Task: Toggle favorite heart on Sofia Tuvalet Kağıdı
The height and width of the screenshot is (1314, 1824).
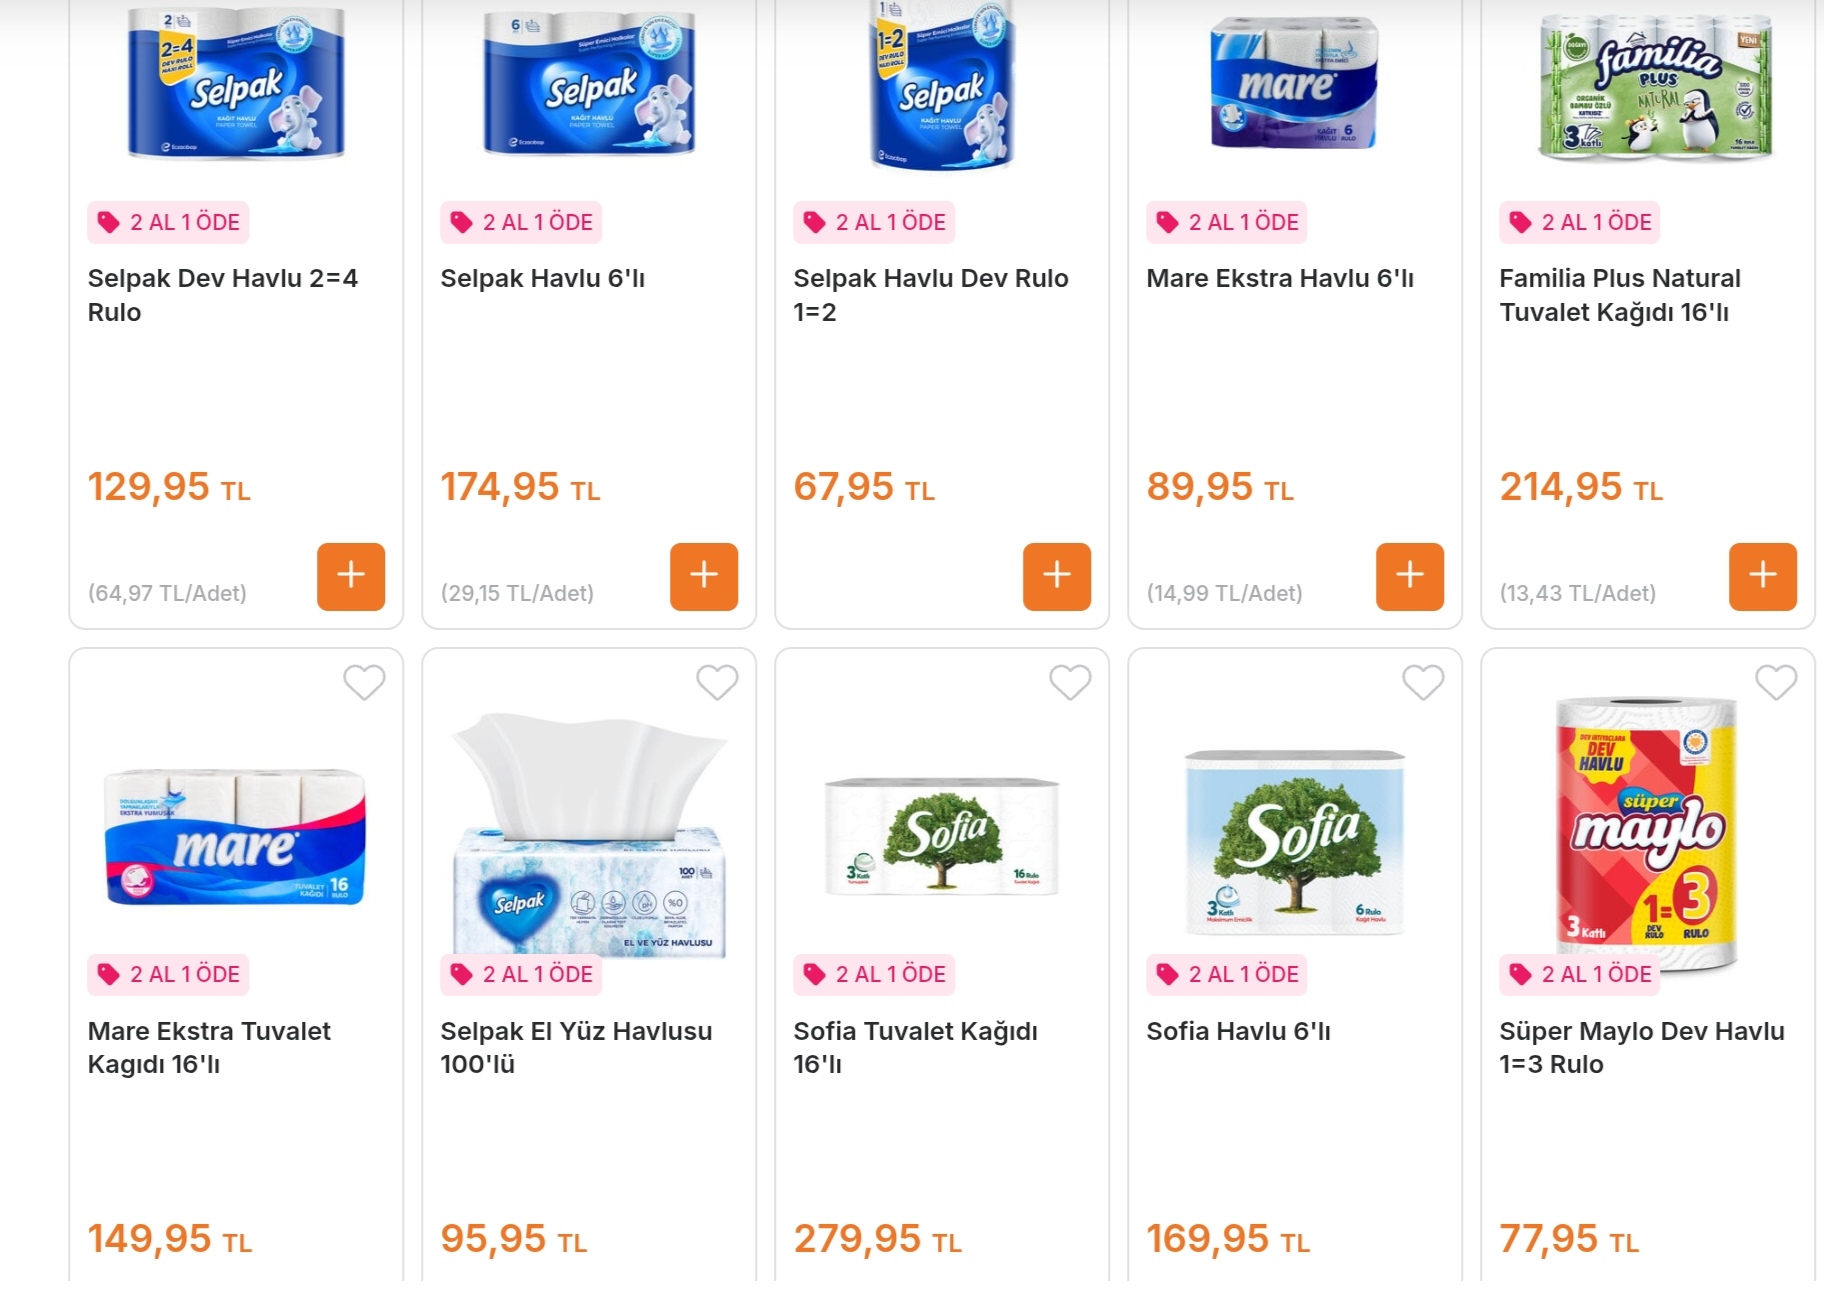Action: [1070, 683]
